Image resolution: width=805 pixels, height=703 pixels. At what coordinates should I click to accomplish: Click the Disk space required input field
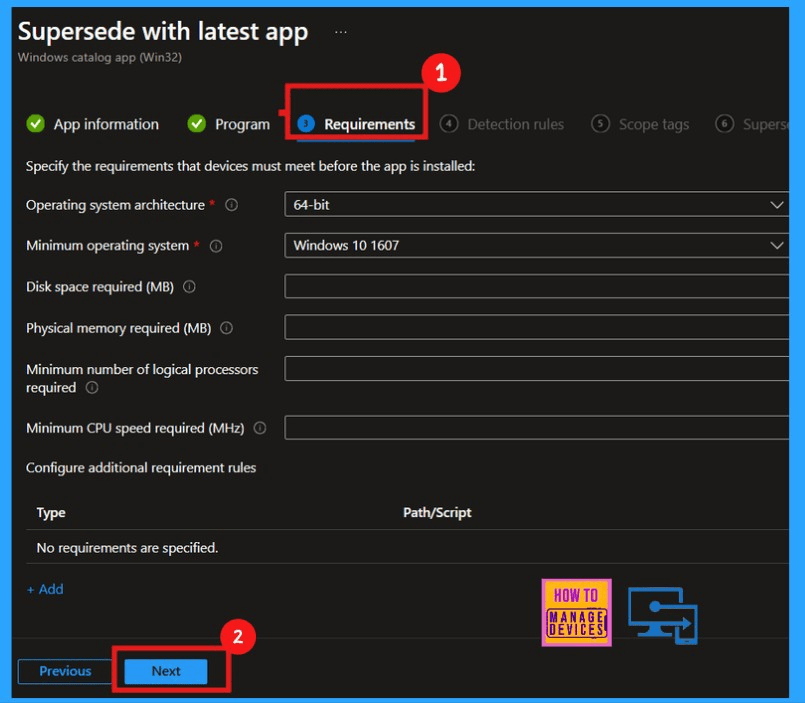[536, 287]
